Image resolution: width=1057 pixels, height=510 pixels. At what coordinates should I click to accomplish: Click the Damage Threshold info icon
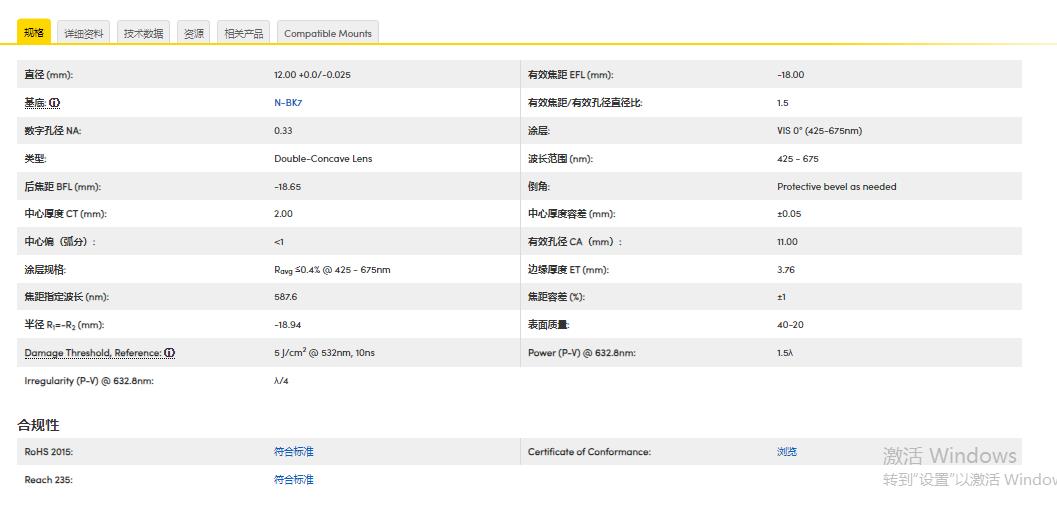tap(170, 353)
